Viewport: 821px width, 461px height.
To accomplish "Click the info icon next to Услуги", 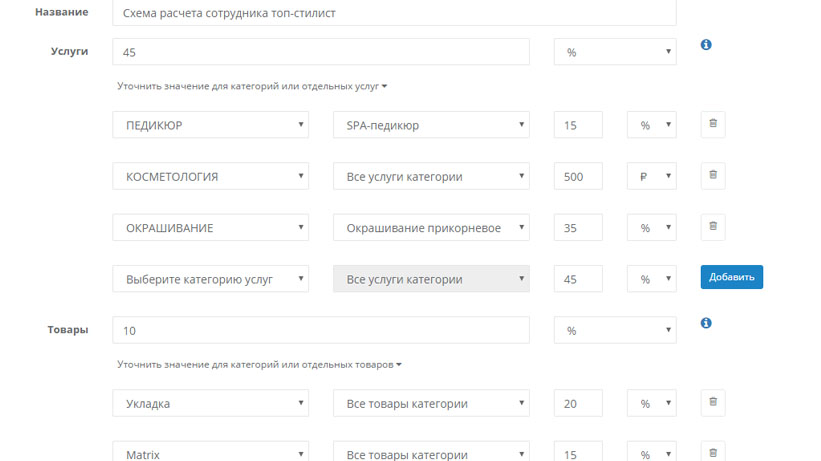I will pyautogui.click(x=706, y=45).
